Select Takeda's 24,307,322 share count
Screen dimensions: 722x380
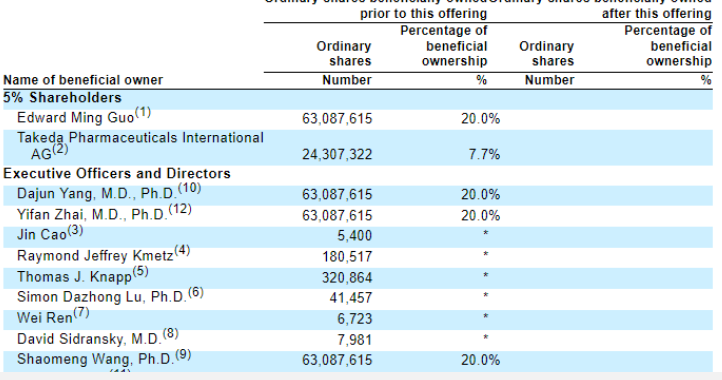(x=337, y=154)
